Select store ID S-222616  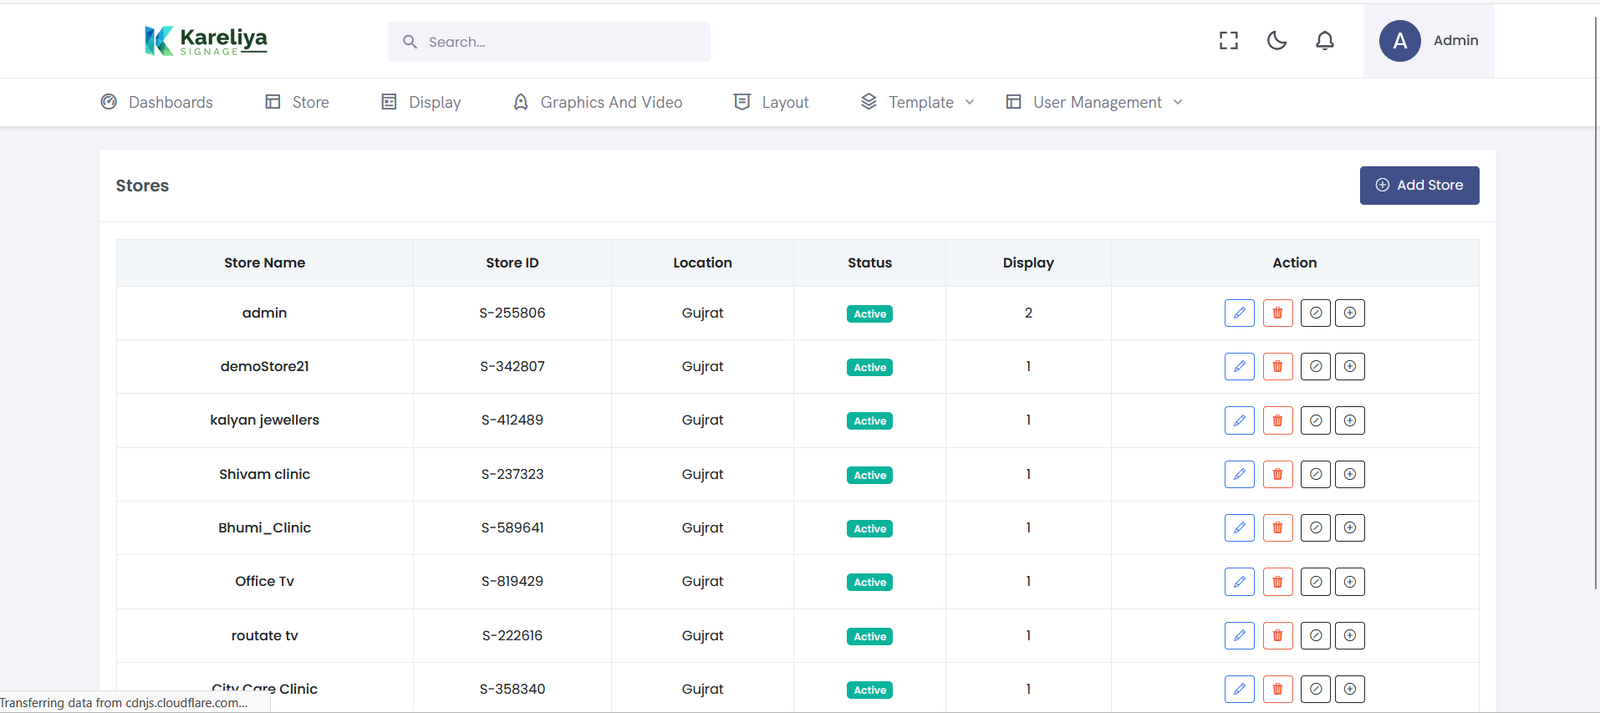(x=512, y=636)
